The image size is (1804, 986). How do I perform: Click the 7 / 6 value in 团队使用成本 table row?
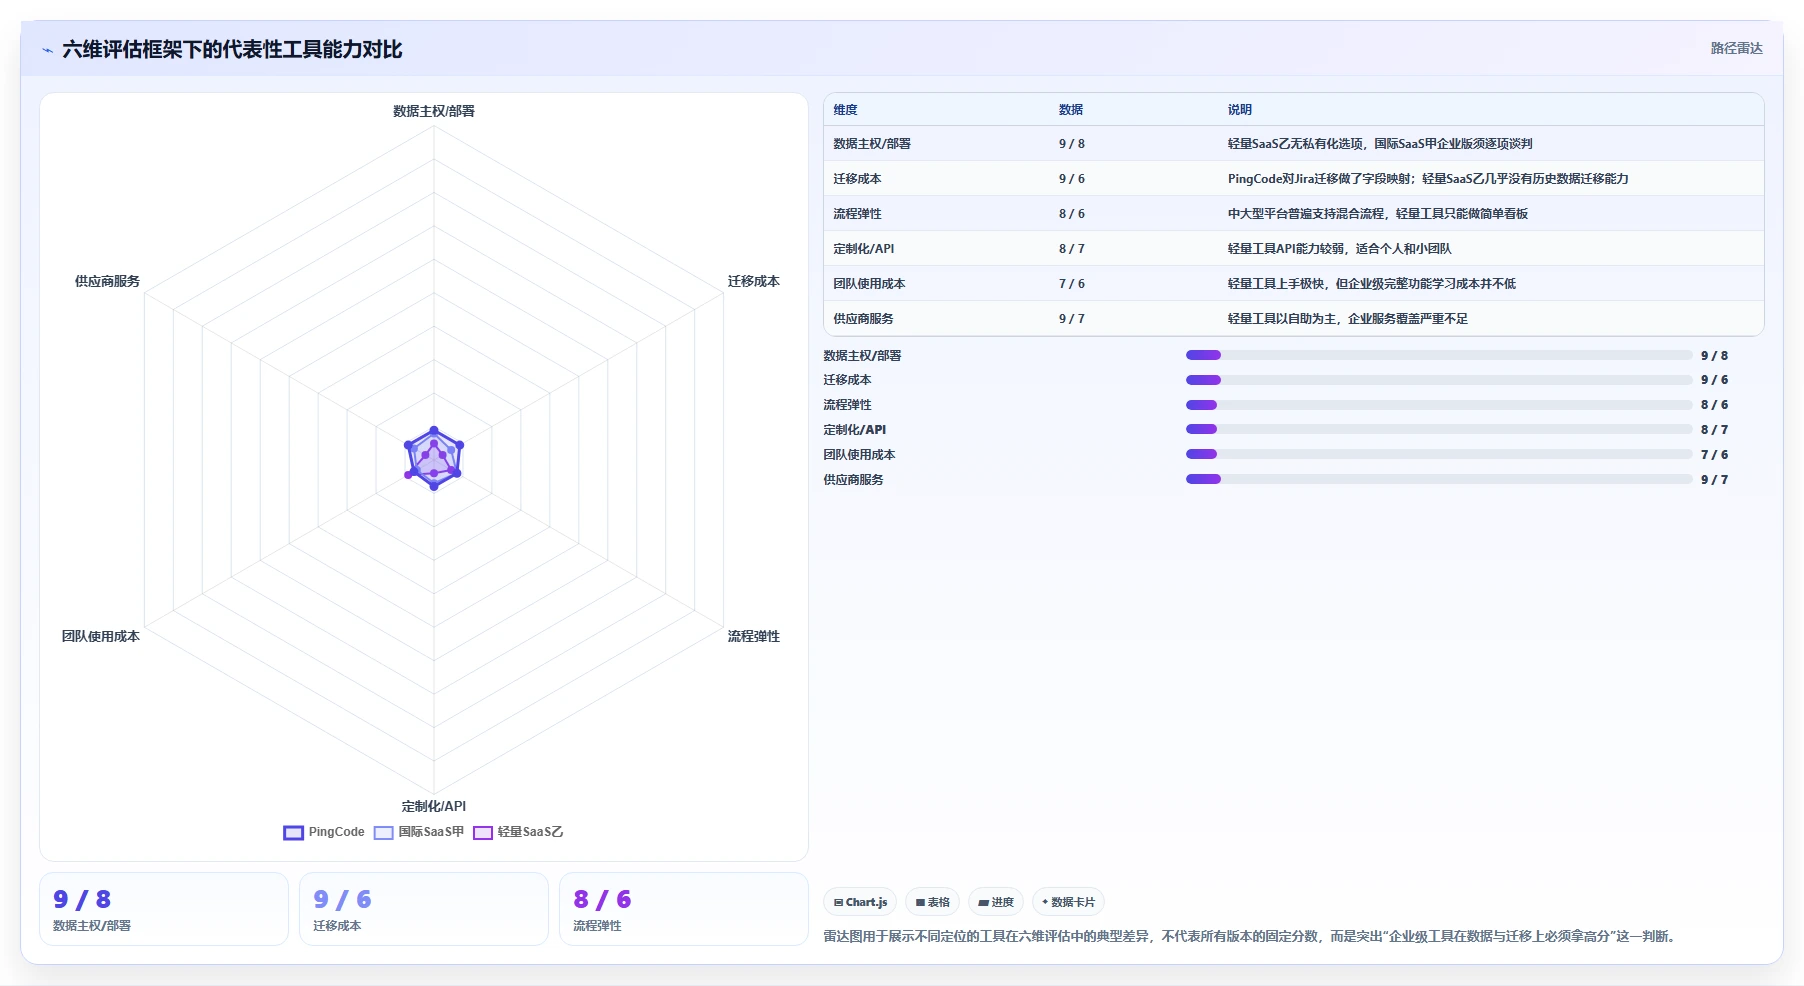click(x=1072, y=284)
